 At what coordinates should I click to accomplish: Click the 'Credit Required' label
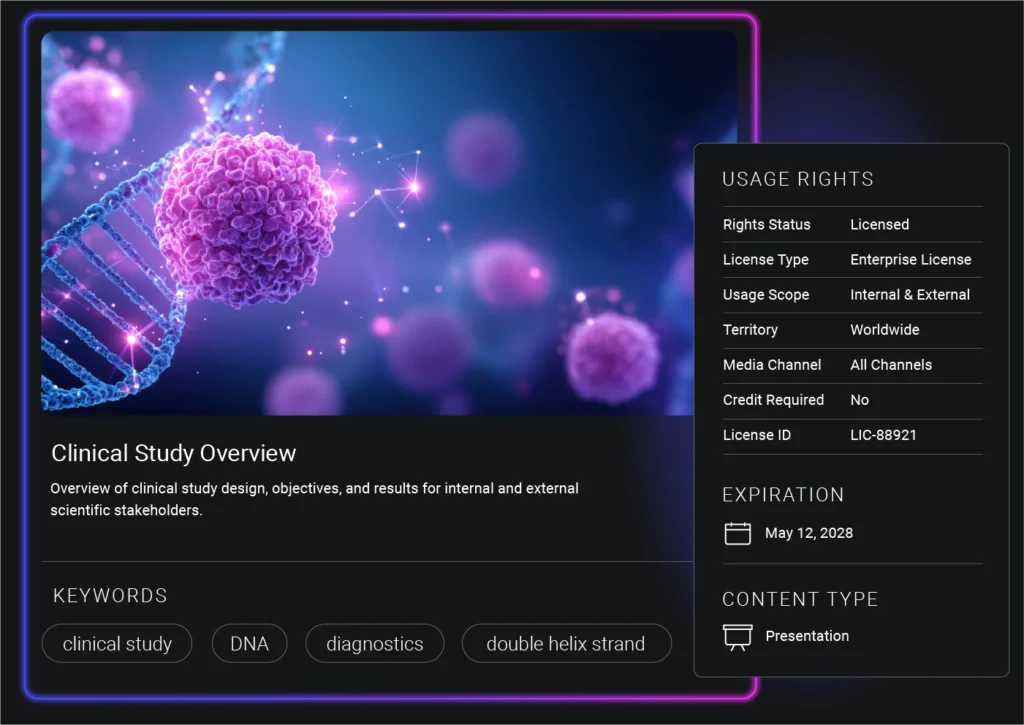click(x=773, y=400)
